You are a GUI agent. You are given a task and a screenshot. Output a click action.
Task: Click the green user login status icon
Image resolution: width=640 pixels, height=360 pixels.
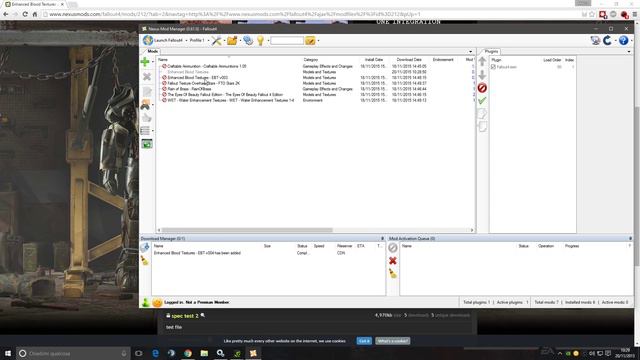point(145,302)
